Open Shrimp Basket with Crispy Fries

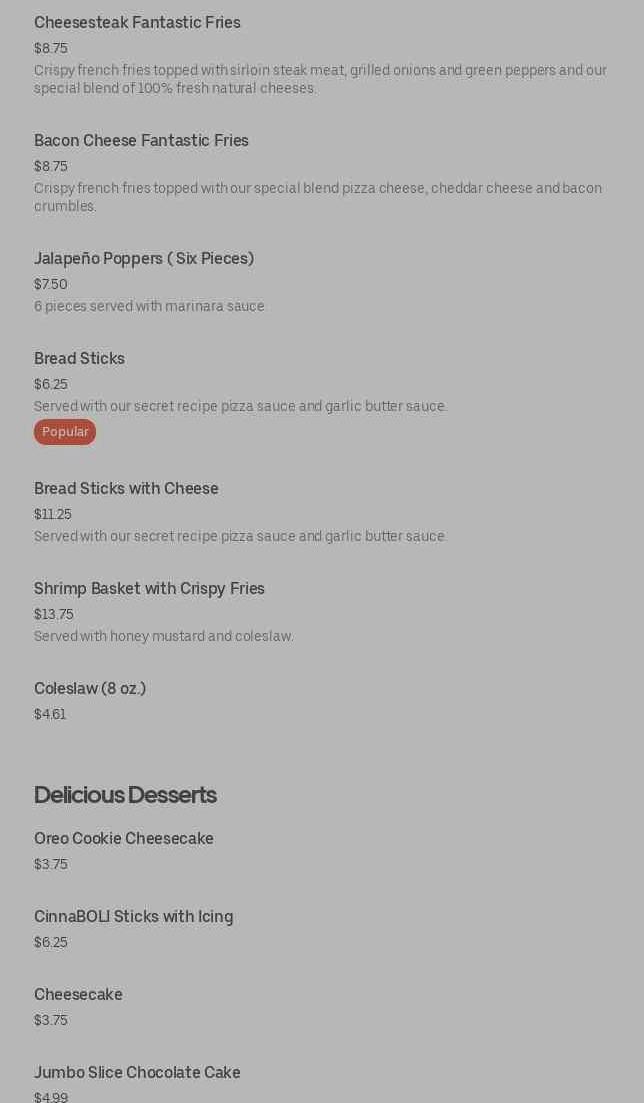pos(149,589)
